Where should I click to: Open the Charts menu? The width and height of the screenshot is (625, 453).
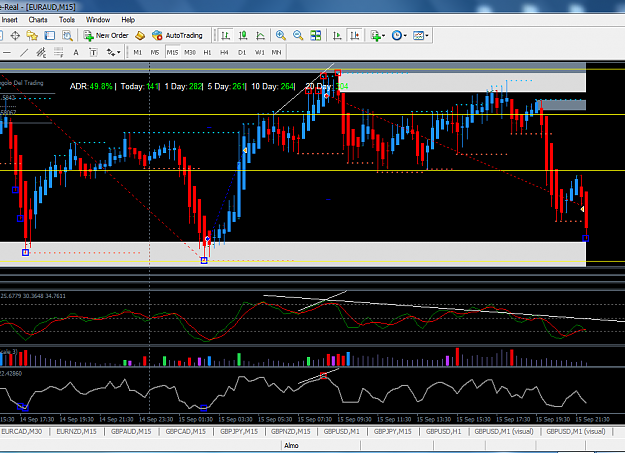38,20
